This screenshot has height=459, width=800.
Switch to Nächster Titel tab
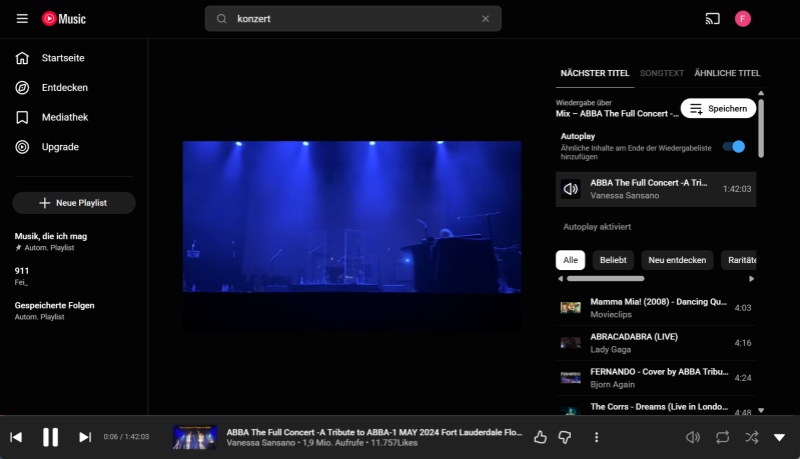pyautogui.click(x=595, y=73)
